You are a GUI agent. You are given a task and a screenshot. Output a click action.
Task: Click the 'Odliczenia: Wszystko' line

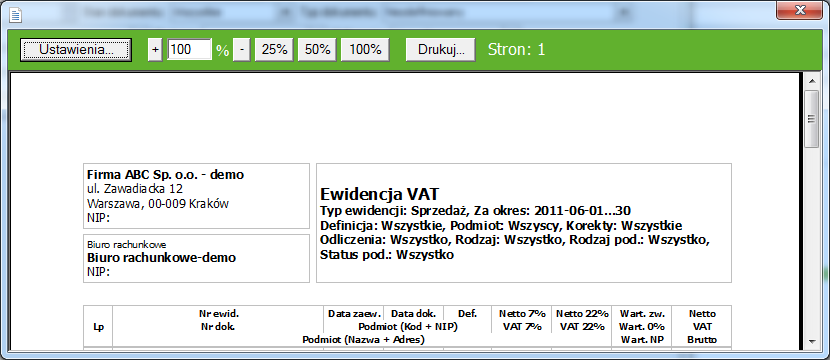(x=515, y=240)
